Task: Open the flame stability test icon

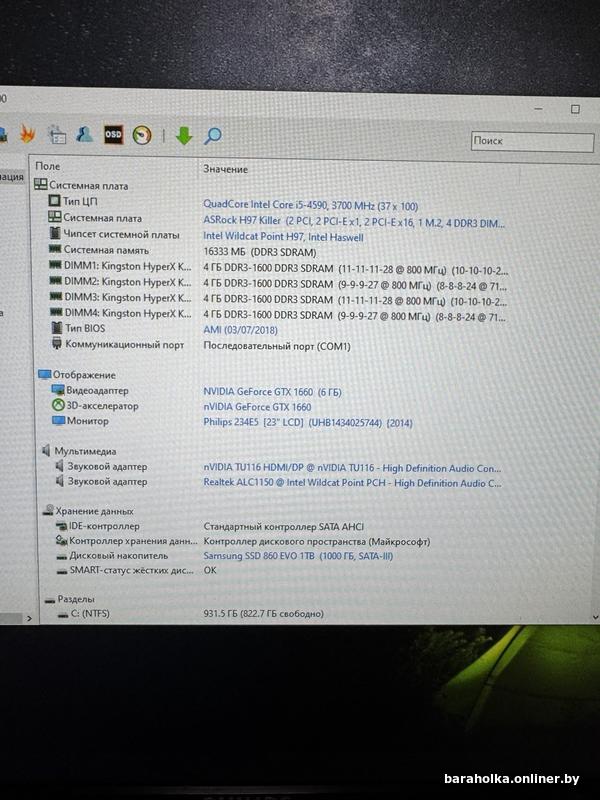Action: point(27,134)
